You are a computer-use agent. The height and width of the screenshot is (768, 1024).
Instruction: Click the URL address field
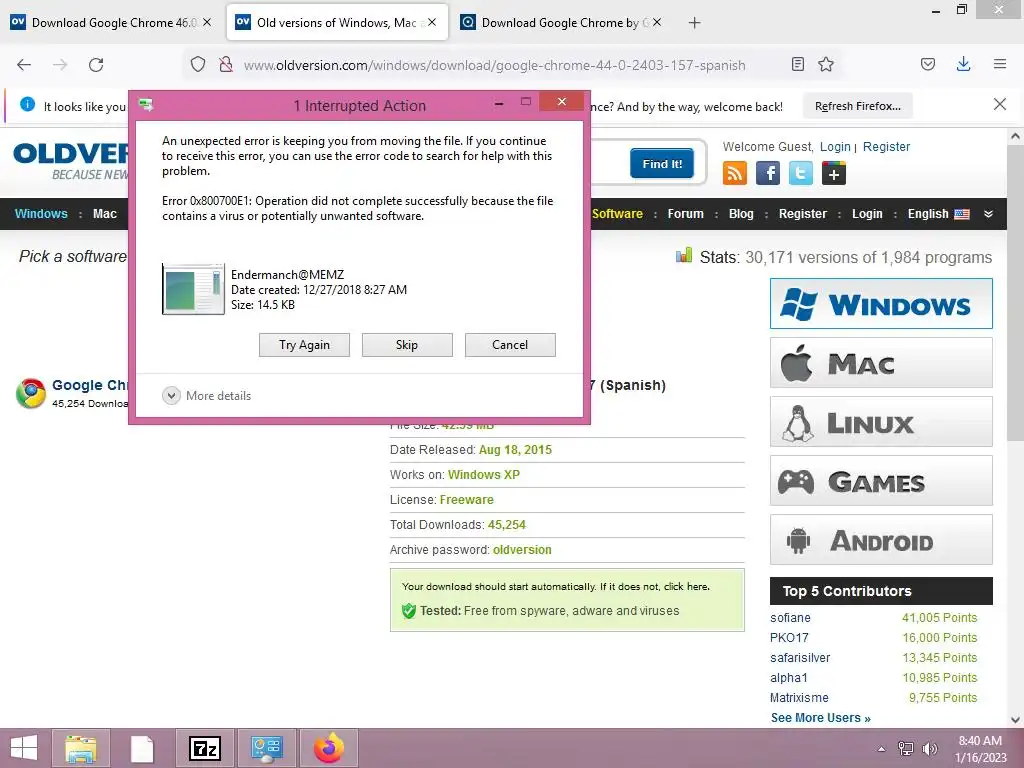pyautogui.click(x=494, y=65)
